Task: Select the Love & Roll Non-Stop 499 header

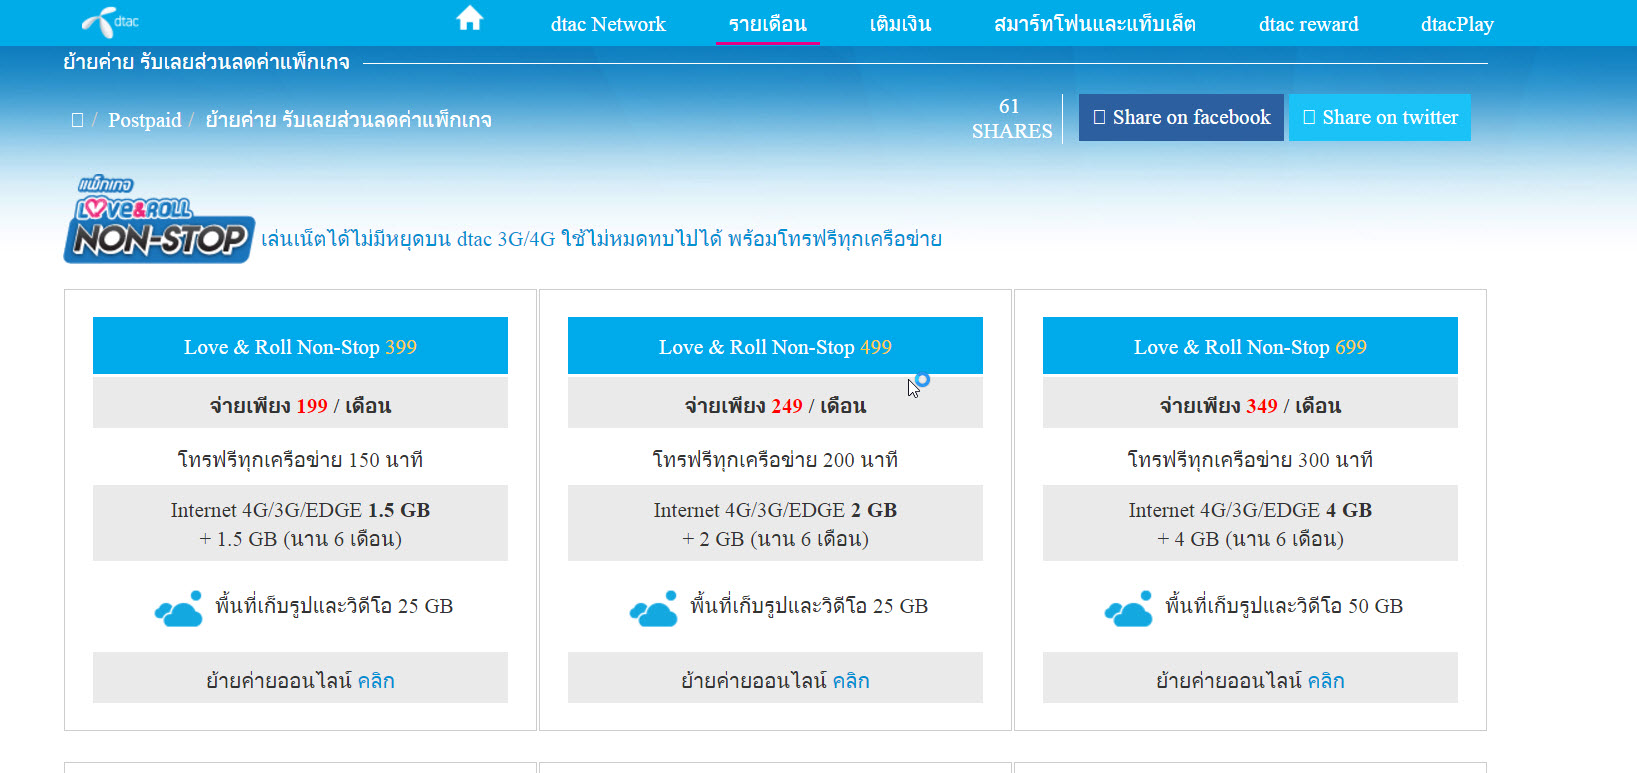Action: pos(775,346)
